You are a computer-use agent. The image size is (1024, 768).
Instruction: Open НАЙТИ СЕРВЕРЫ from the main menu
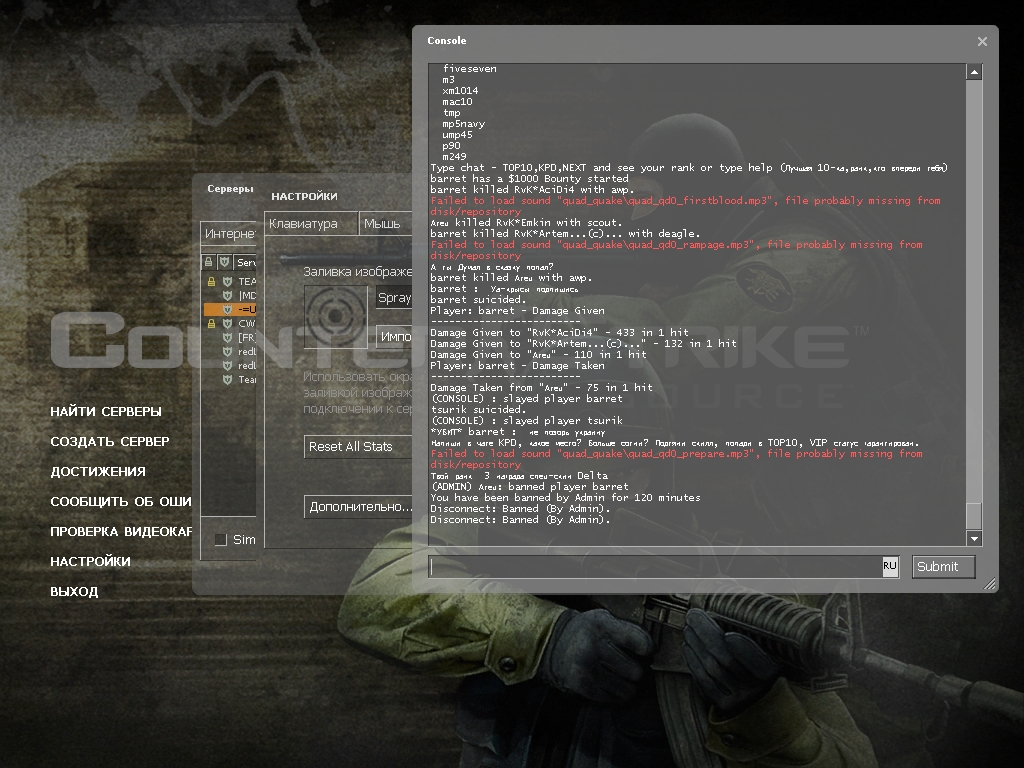[106, 411]
